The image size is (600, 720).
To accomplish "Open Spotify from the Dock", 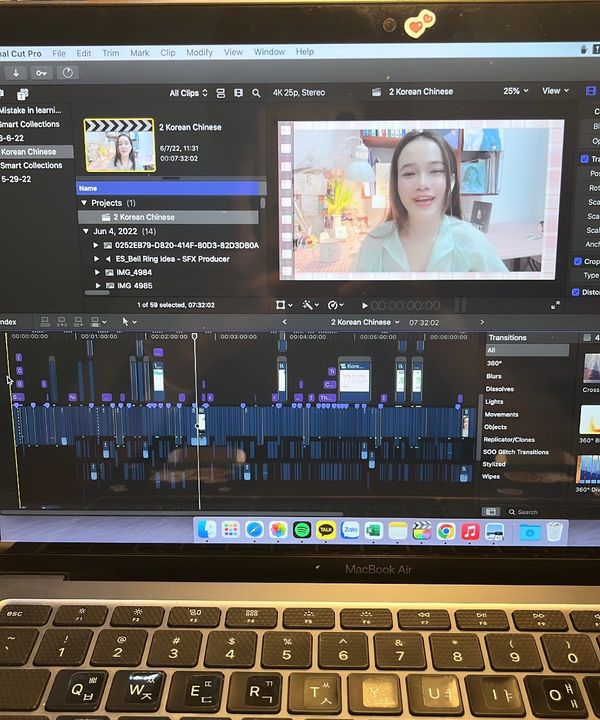I will (302, 530).
